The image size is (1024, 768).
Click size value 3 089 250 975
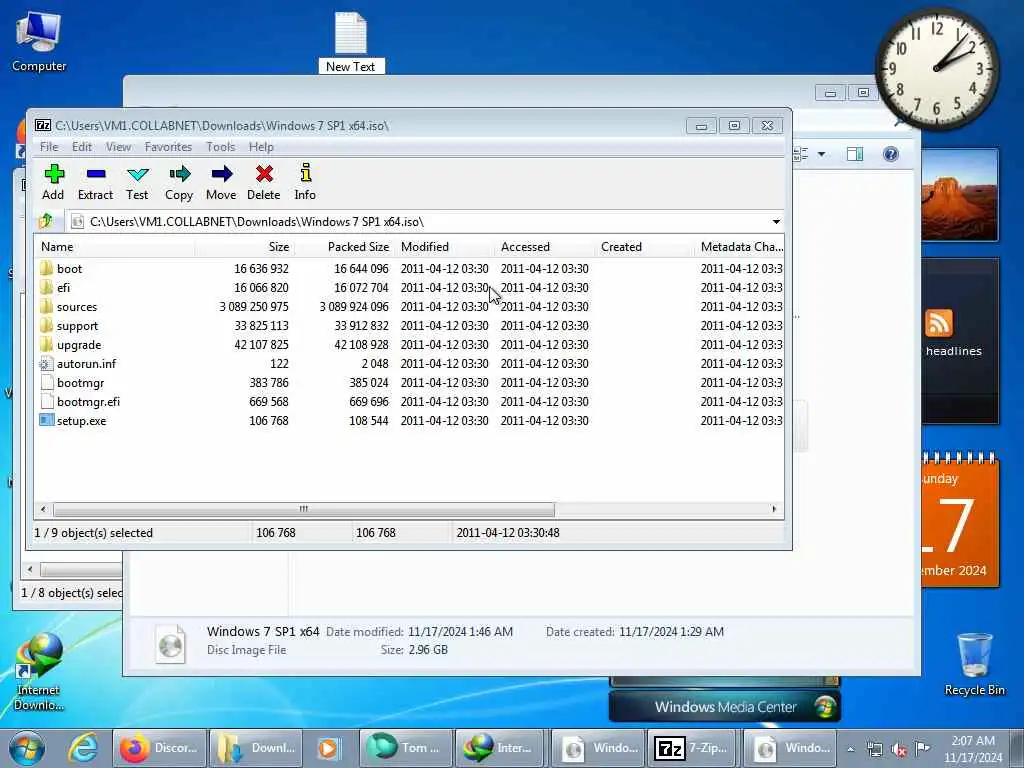click(x=253, y=306)
